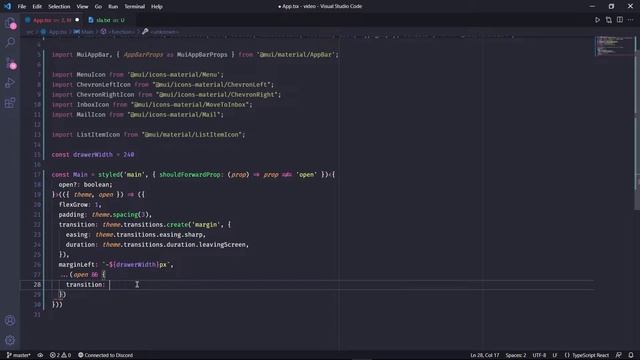Click the Main breadcrumb segment
Screen dimensions: 640x360
click(x=84, y=31)
